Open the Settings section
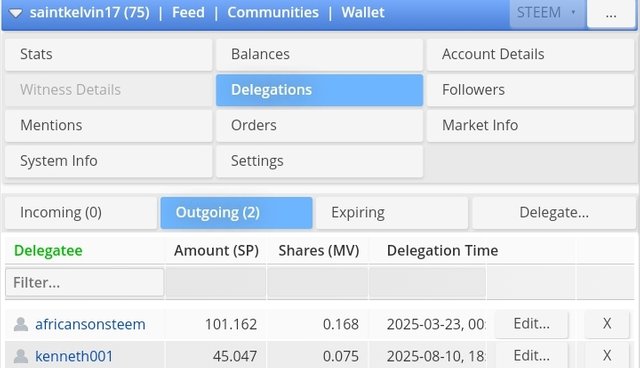This screenshot has height=368, width=640. click(319, 161)
